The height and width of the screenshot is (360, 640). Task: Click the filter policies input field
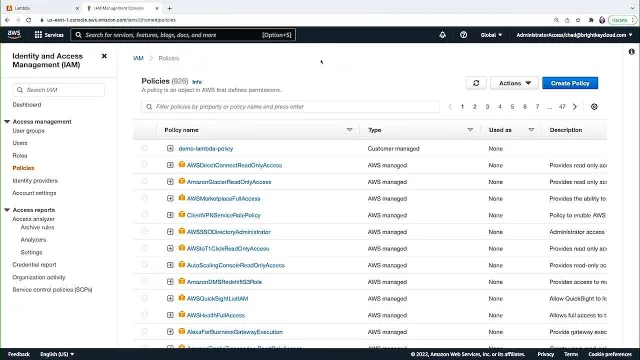(x=290, y=107)
